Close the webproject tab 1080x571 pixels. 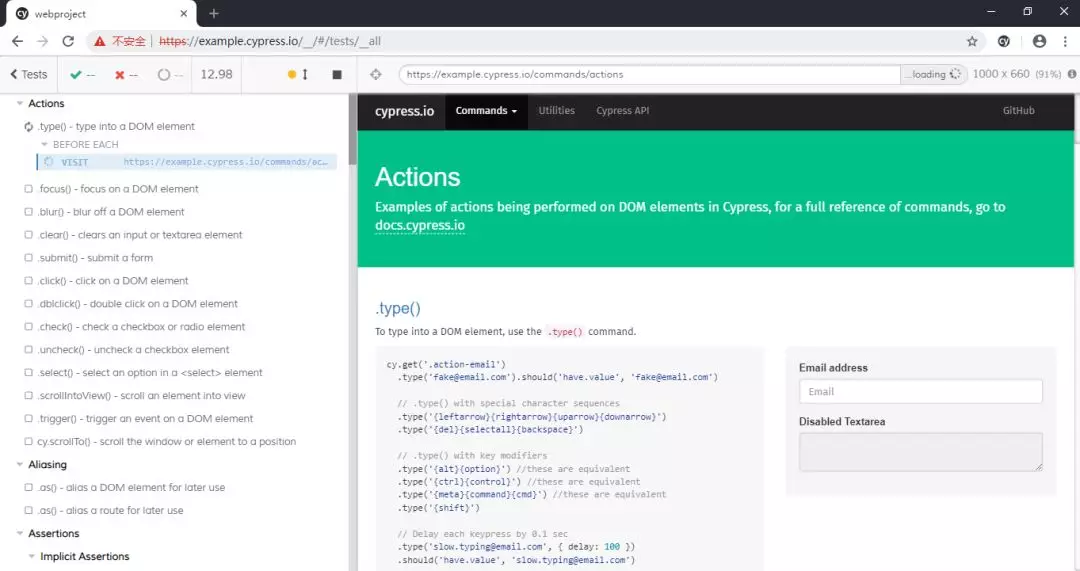[183, 13]
